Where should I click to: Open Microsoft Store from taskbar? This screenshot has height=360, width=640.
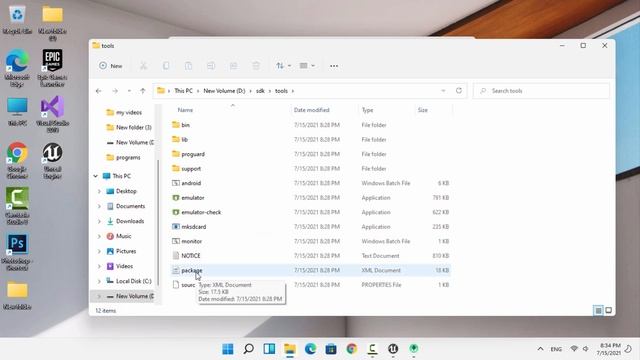point(331,349)
